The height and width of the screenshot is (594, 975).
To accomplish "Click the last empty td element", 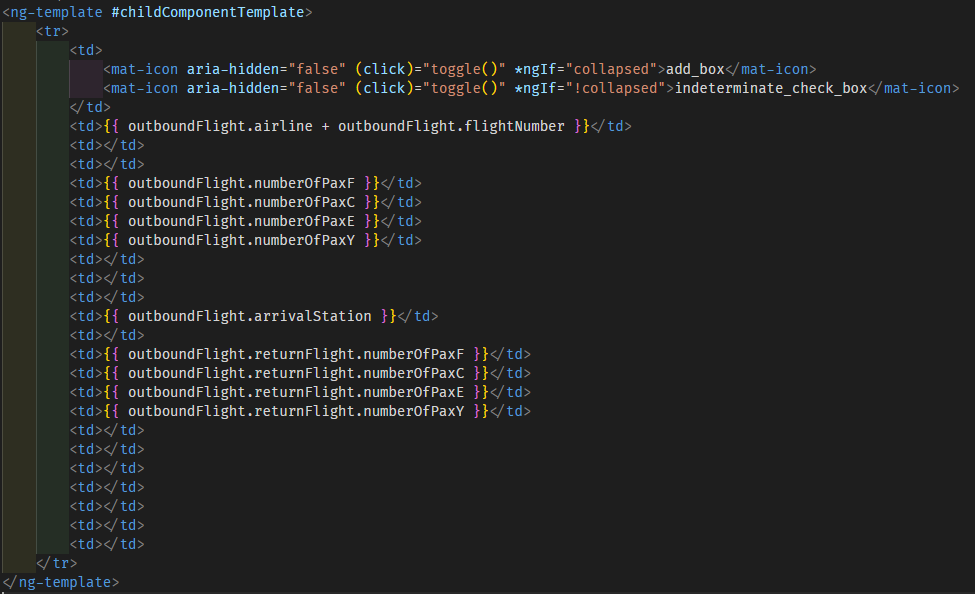I will pos(106,543).
